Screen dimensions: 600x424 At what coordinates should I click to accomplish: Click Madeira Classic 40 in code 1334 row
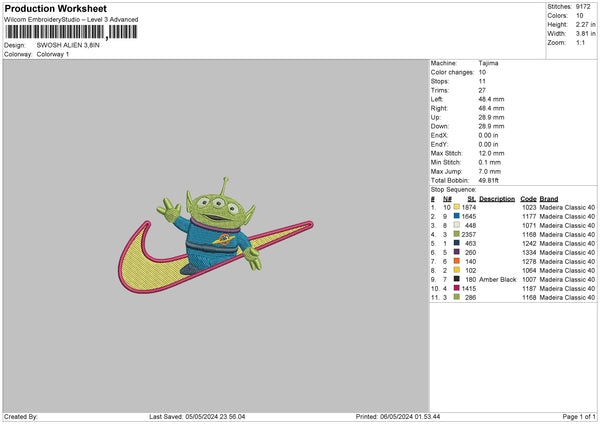(x=567, y=253)
